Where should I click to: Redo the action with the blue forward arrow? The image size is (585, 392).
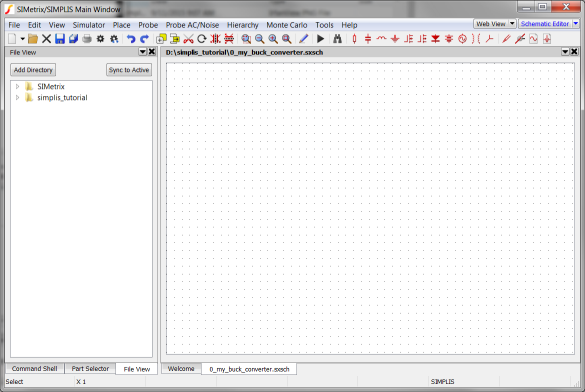coord(144,39)
